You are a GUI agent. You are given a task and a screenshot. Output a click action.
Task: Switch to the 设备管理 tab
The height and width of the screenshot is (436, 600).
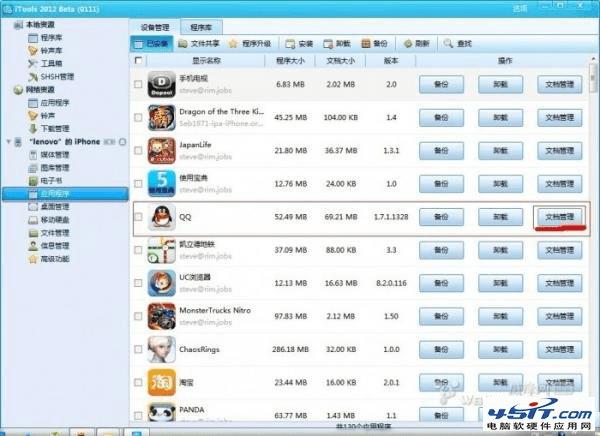(x=155, y=27)
